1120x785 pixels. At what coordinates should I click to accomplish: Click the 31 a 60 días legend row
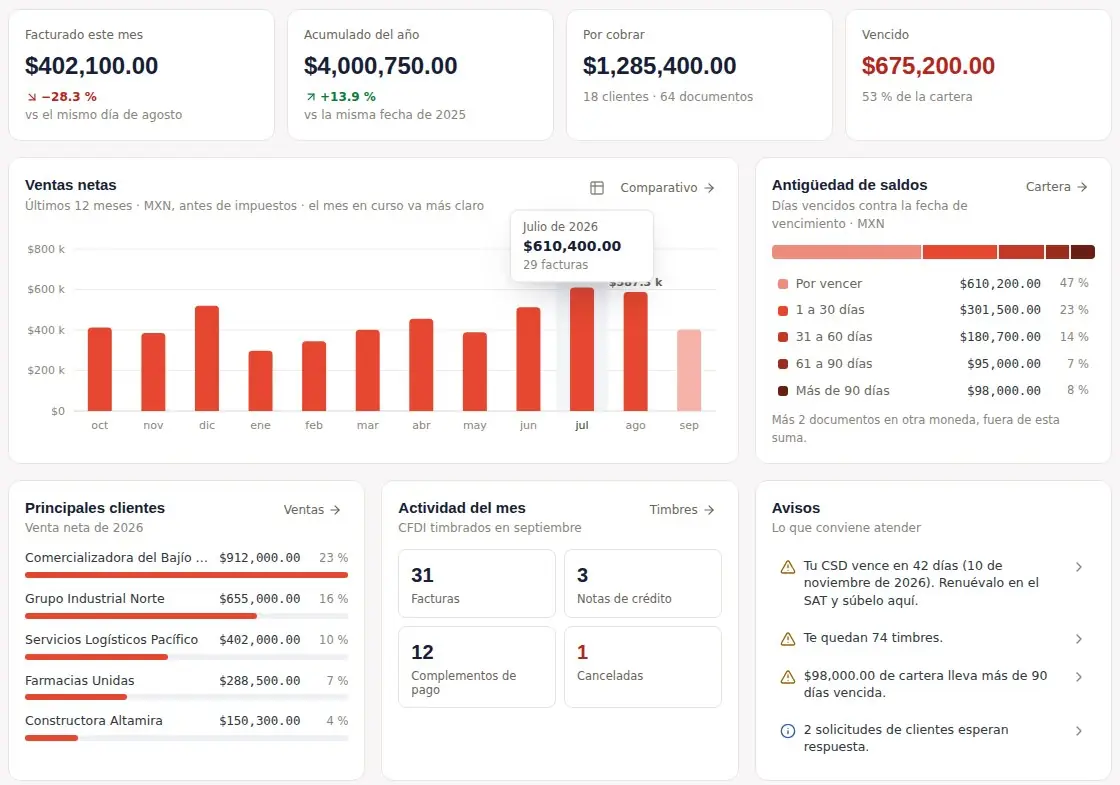933,336
